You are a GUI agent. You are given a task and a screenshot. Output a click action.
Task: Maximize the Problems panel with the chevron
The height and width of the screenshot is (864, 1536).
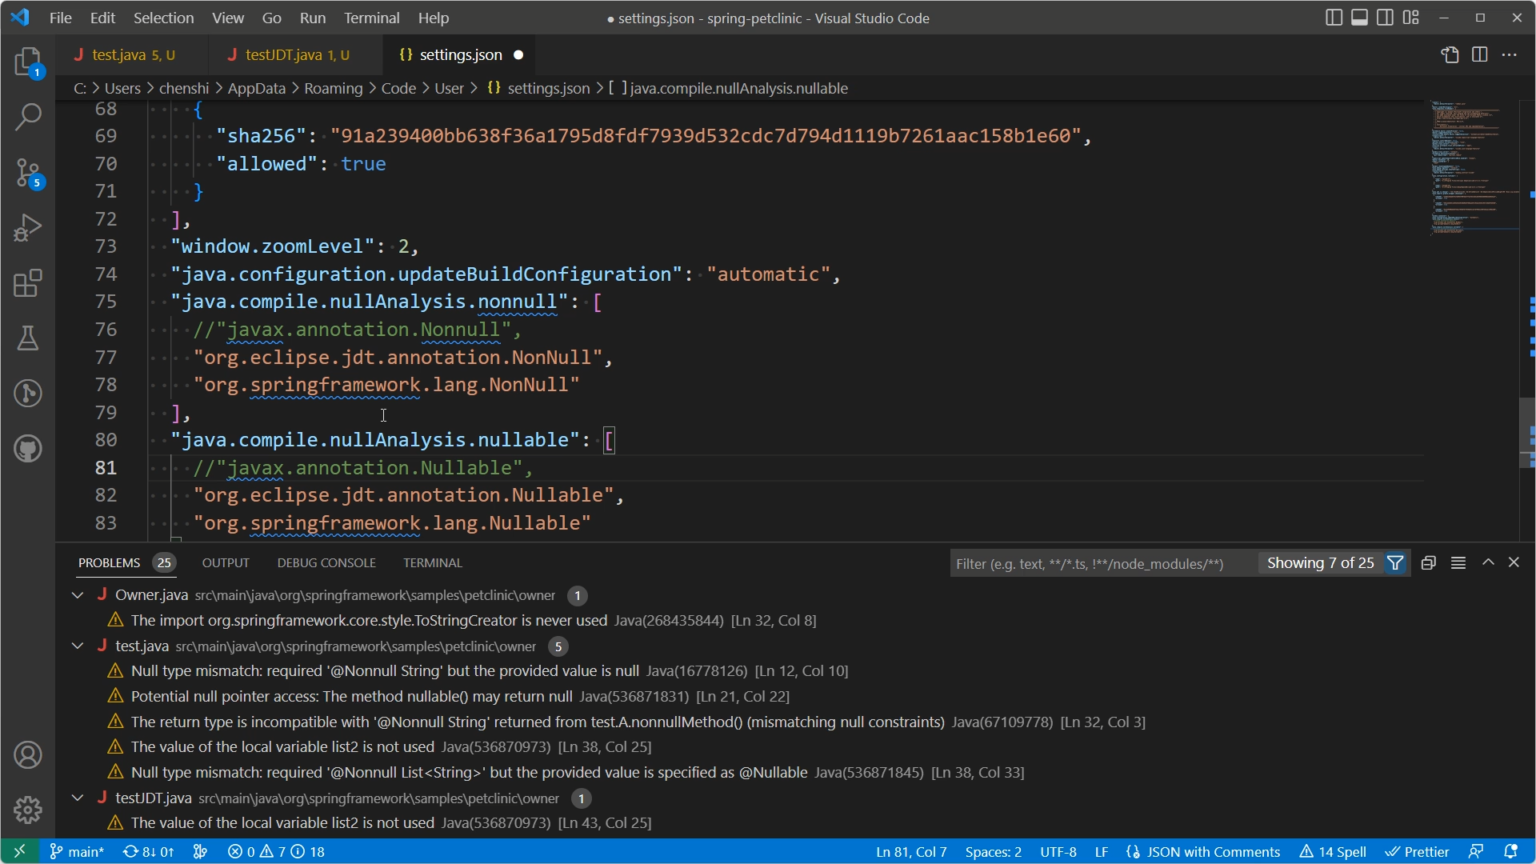coord(1488,563)
